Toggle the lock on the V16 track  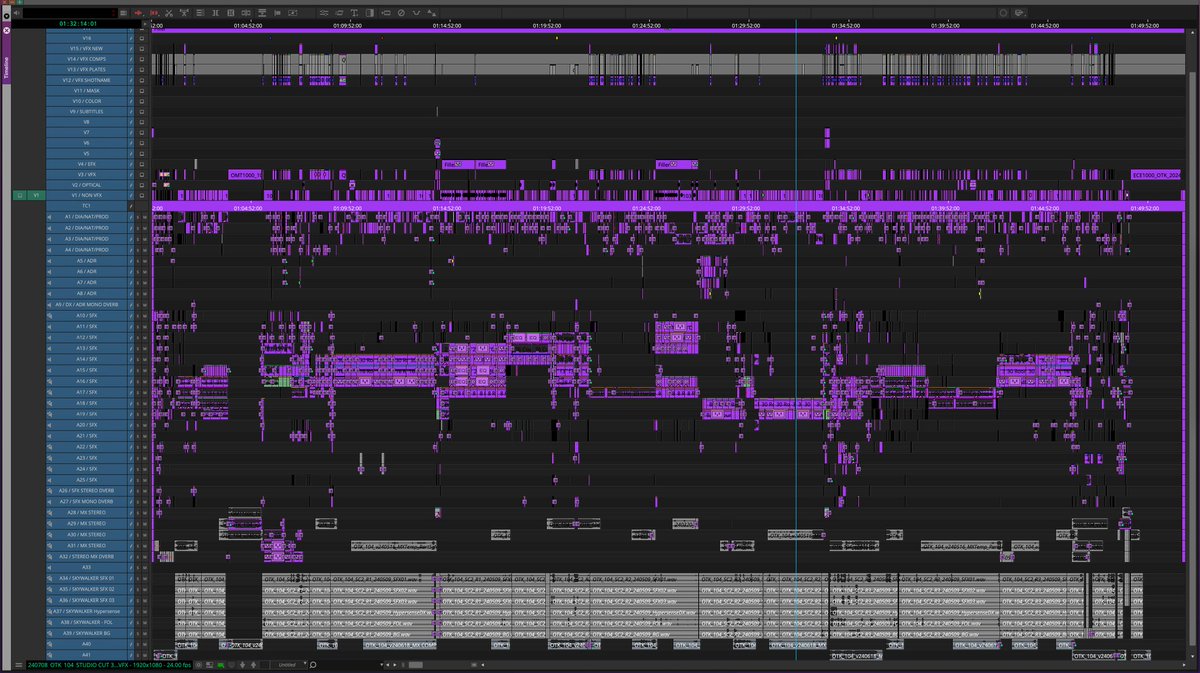142,38
